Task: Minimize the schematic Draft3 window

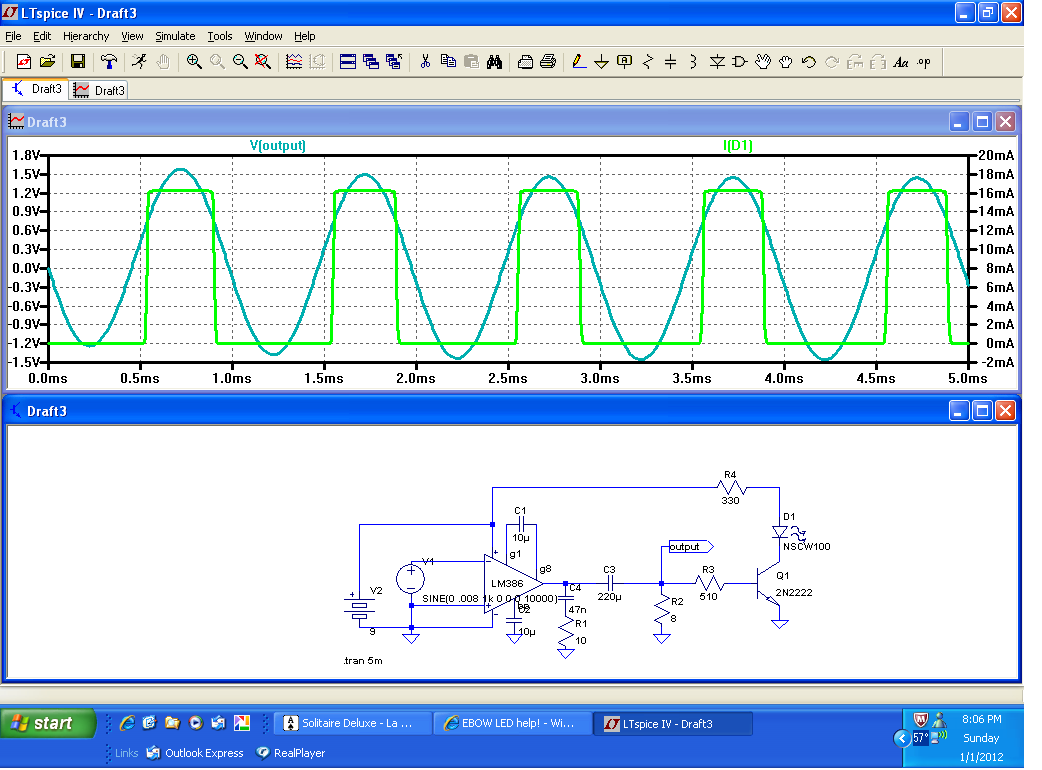Action: point(958,411)
